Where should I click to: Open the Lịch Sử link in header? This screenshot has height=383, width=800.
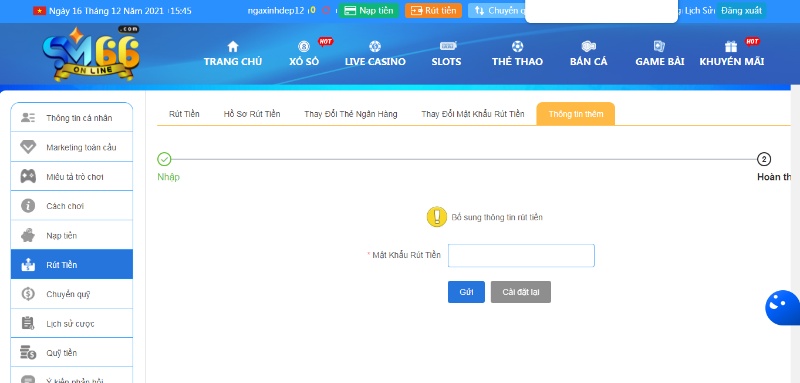coord(699,11)
